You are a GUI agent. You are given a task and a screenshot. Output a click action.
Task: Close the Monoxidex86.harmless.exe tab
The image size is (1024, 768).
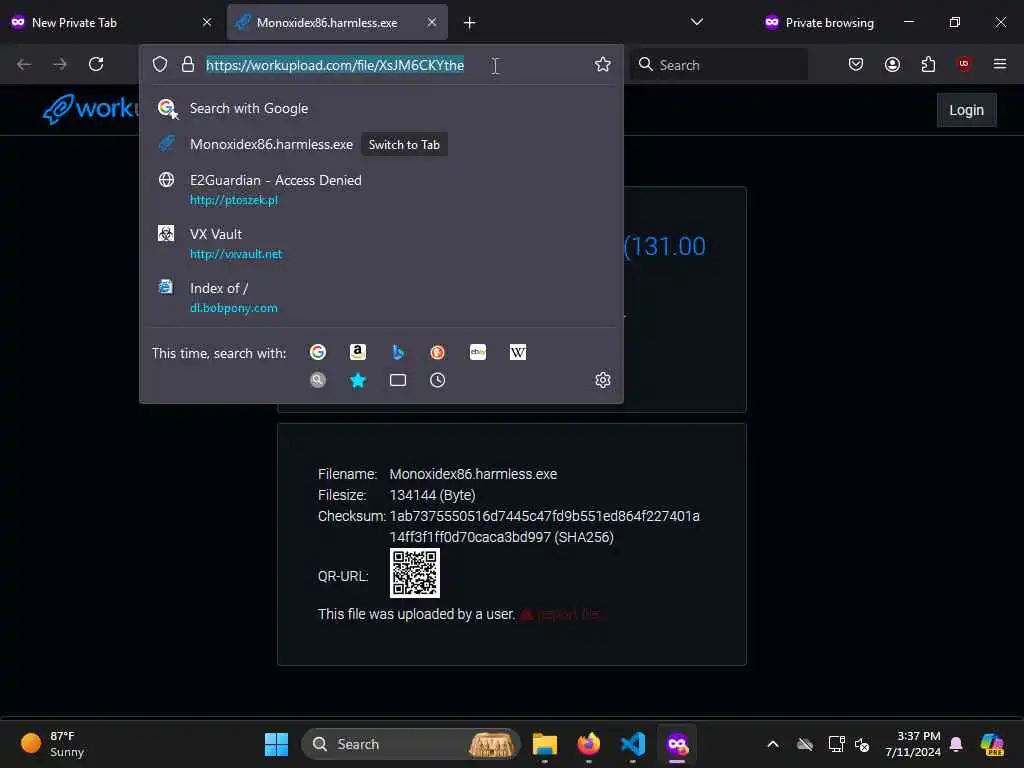pyautogui.click(x=432, y=22)
